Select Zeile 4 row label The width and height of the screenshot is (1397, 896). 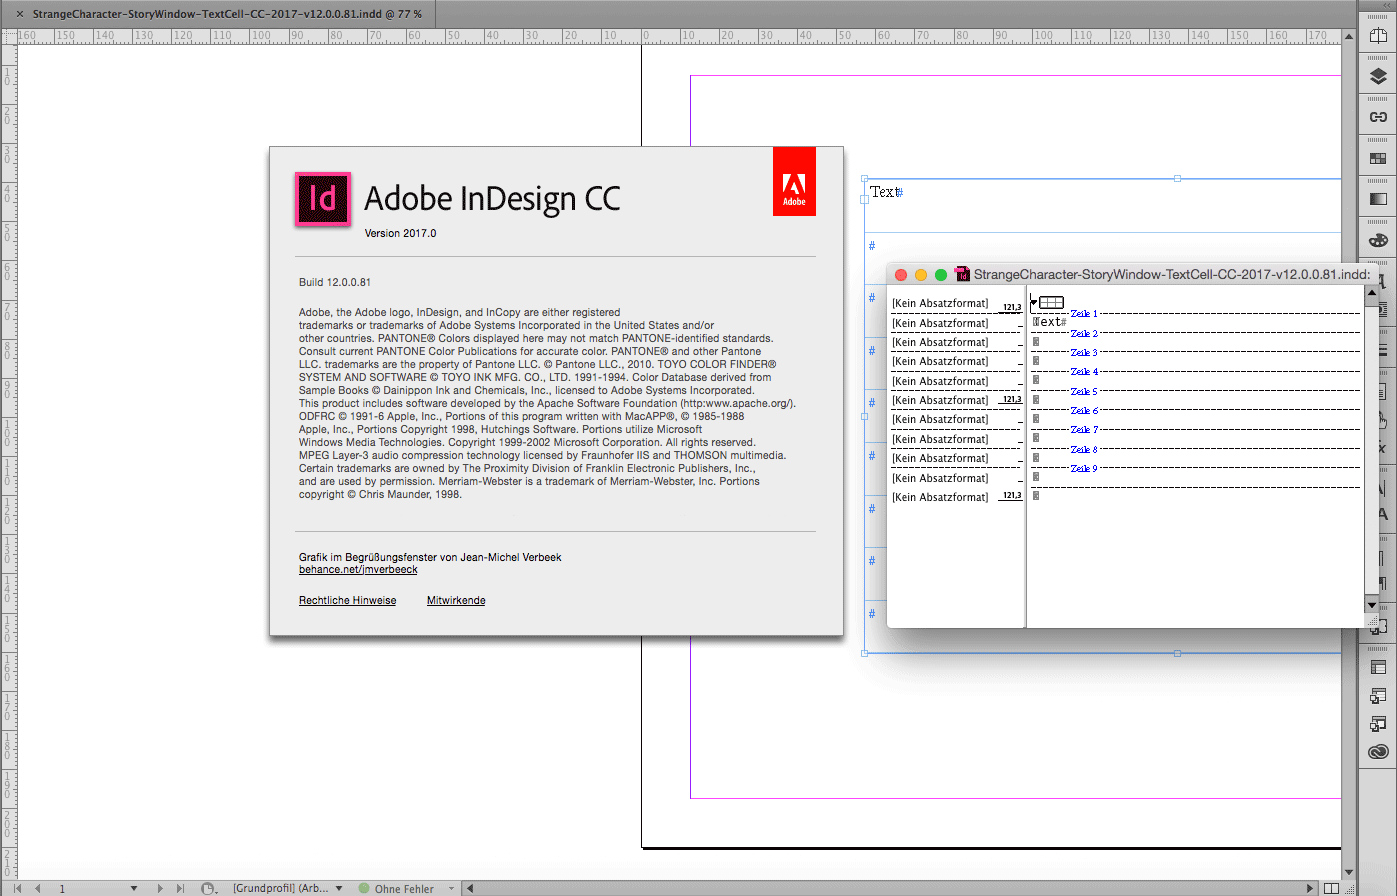[1083, 371]
